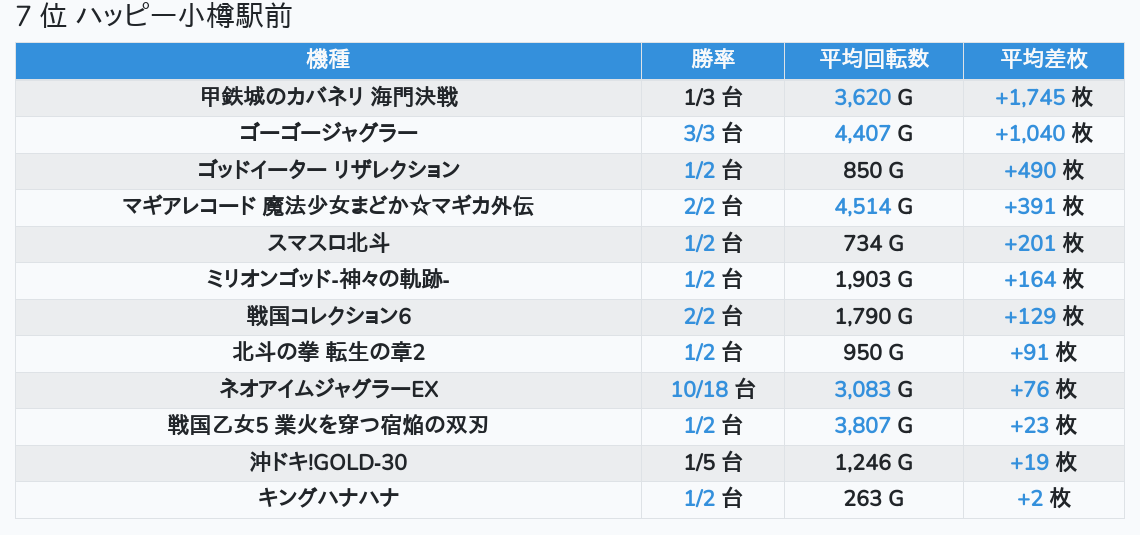This screenshot has height=535, width=1140.
Task: Click the 機種 column header
Action: [328, 60]
